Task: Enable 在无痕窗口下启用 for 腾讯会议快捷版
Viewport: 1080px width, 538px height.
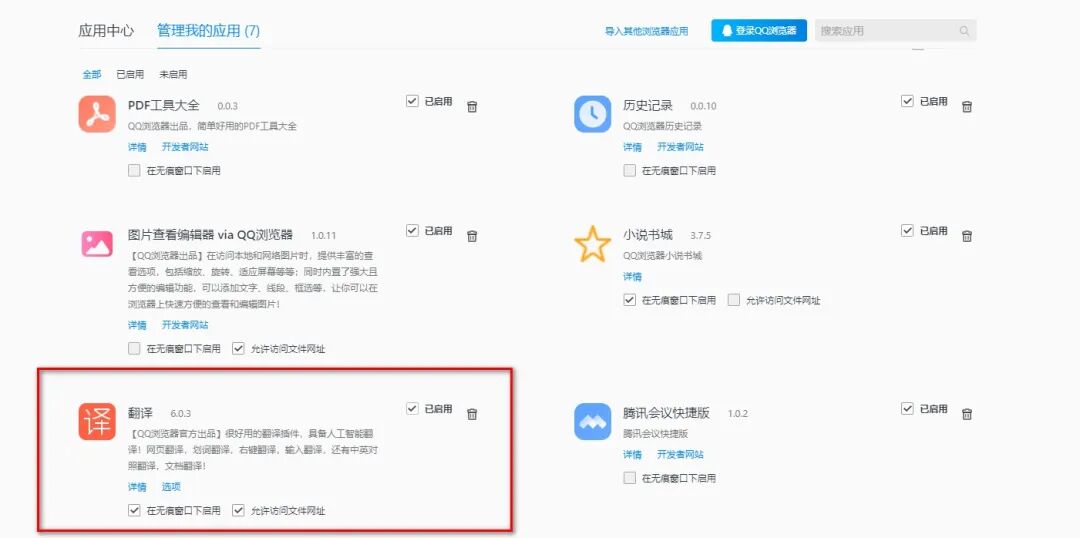Action: coord(630,477)
